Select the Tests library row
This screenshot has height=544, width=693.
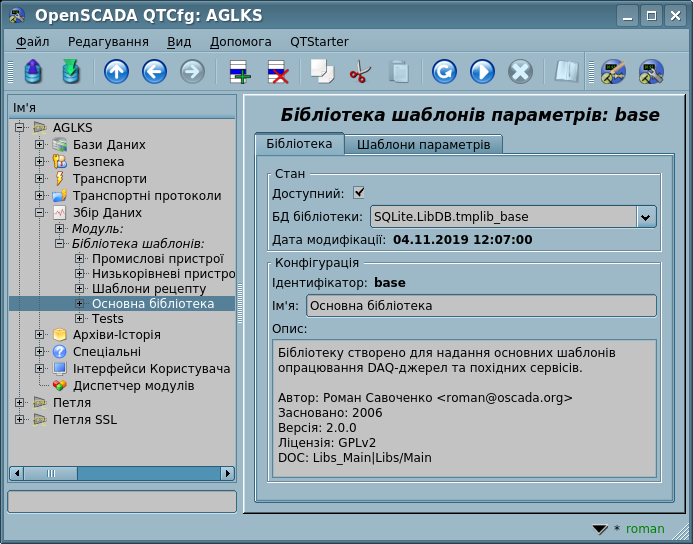click(x=108, y=319)
